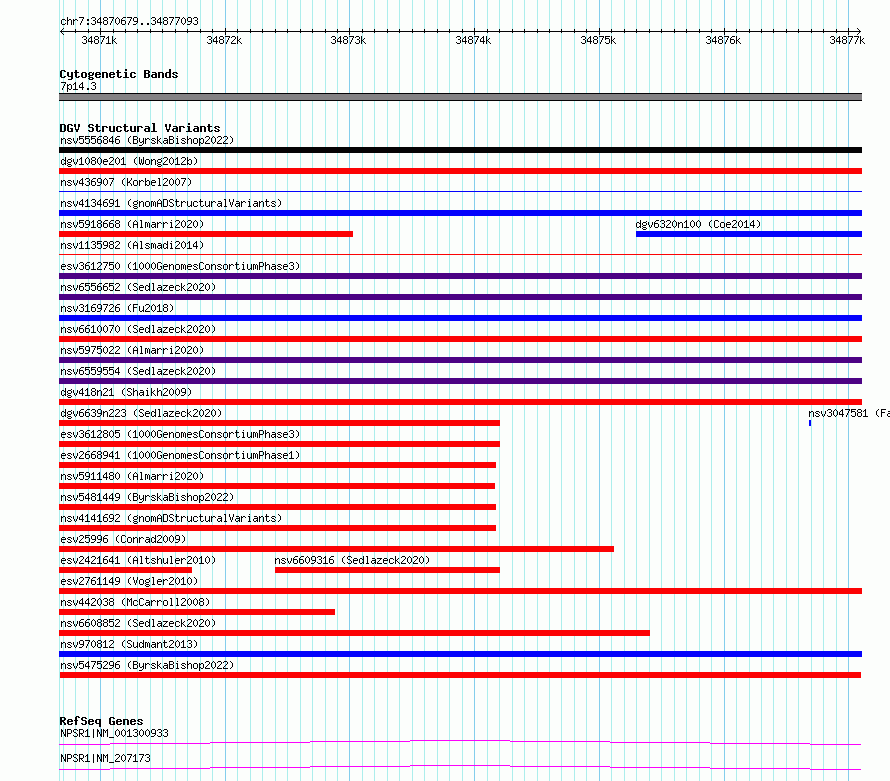Click the 34875k ruler tick label
This screenshot has width=890, height=781.
(x=598, y=40)
